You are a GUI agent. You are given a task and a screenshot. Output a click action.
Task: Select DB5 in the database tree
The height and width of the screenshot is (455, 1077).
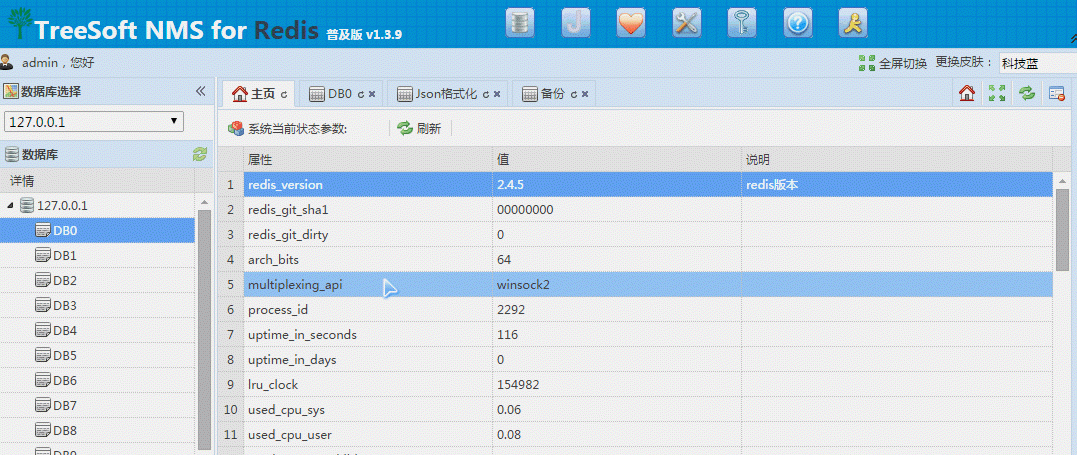[97, 355]
